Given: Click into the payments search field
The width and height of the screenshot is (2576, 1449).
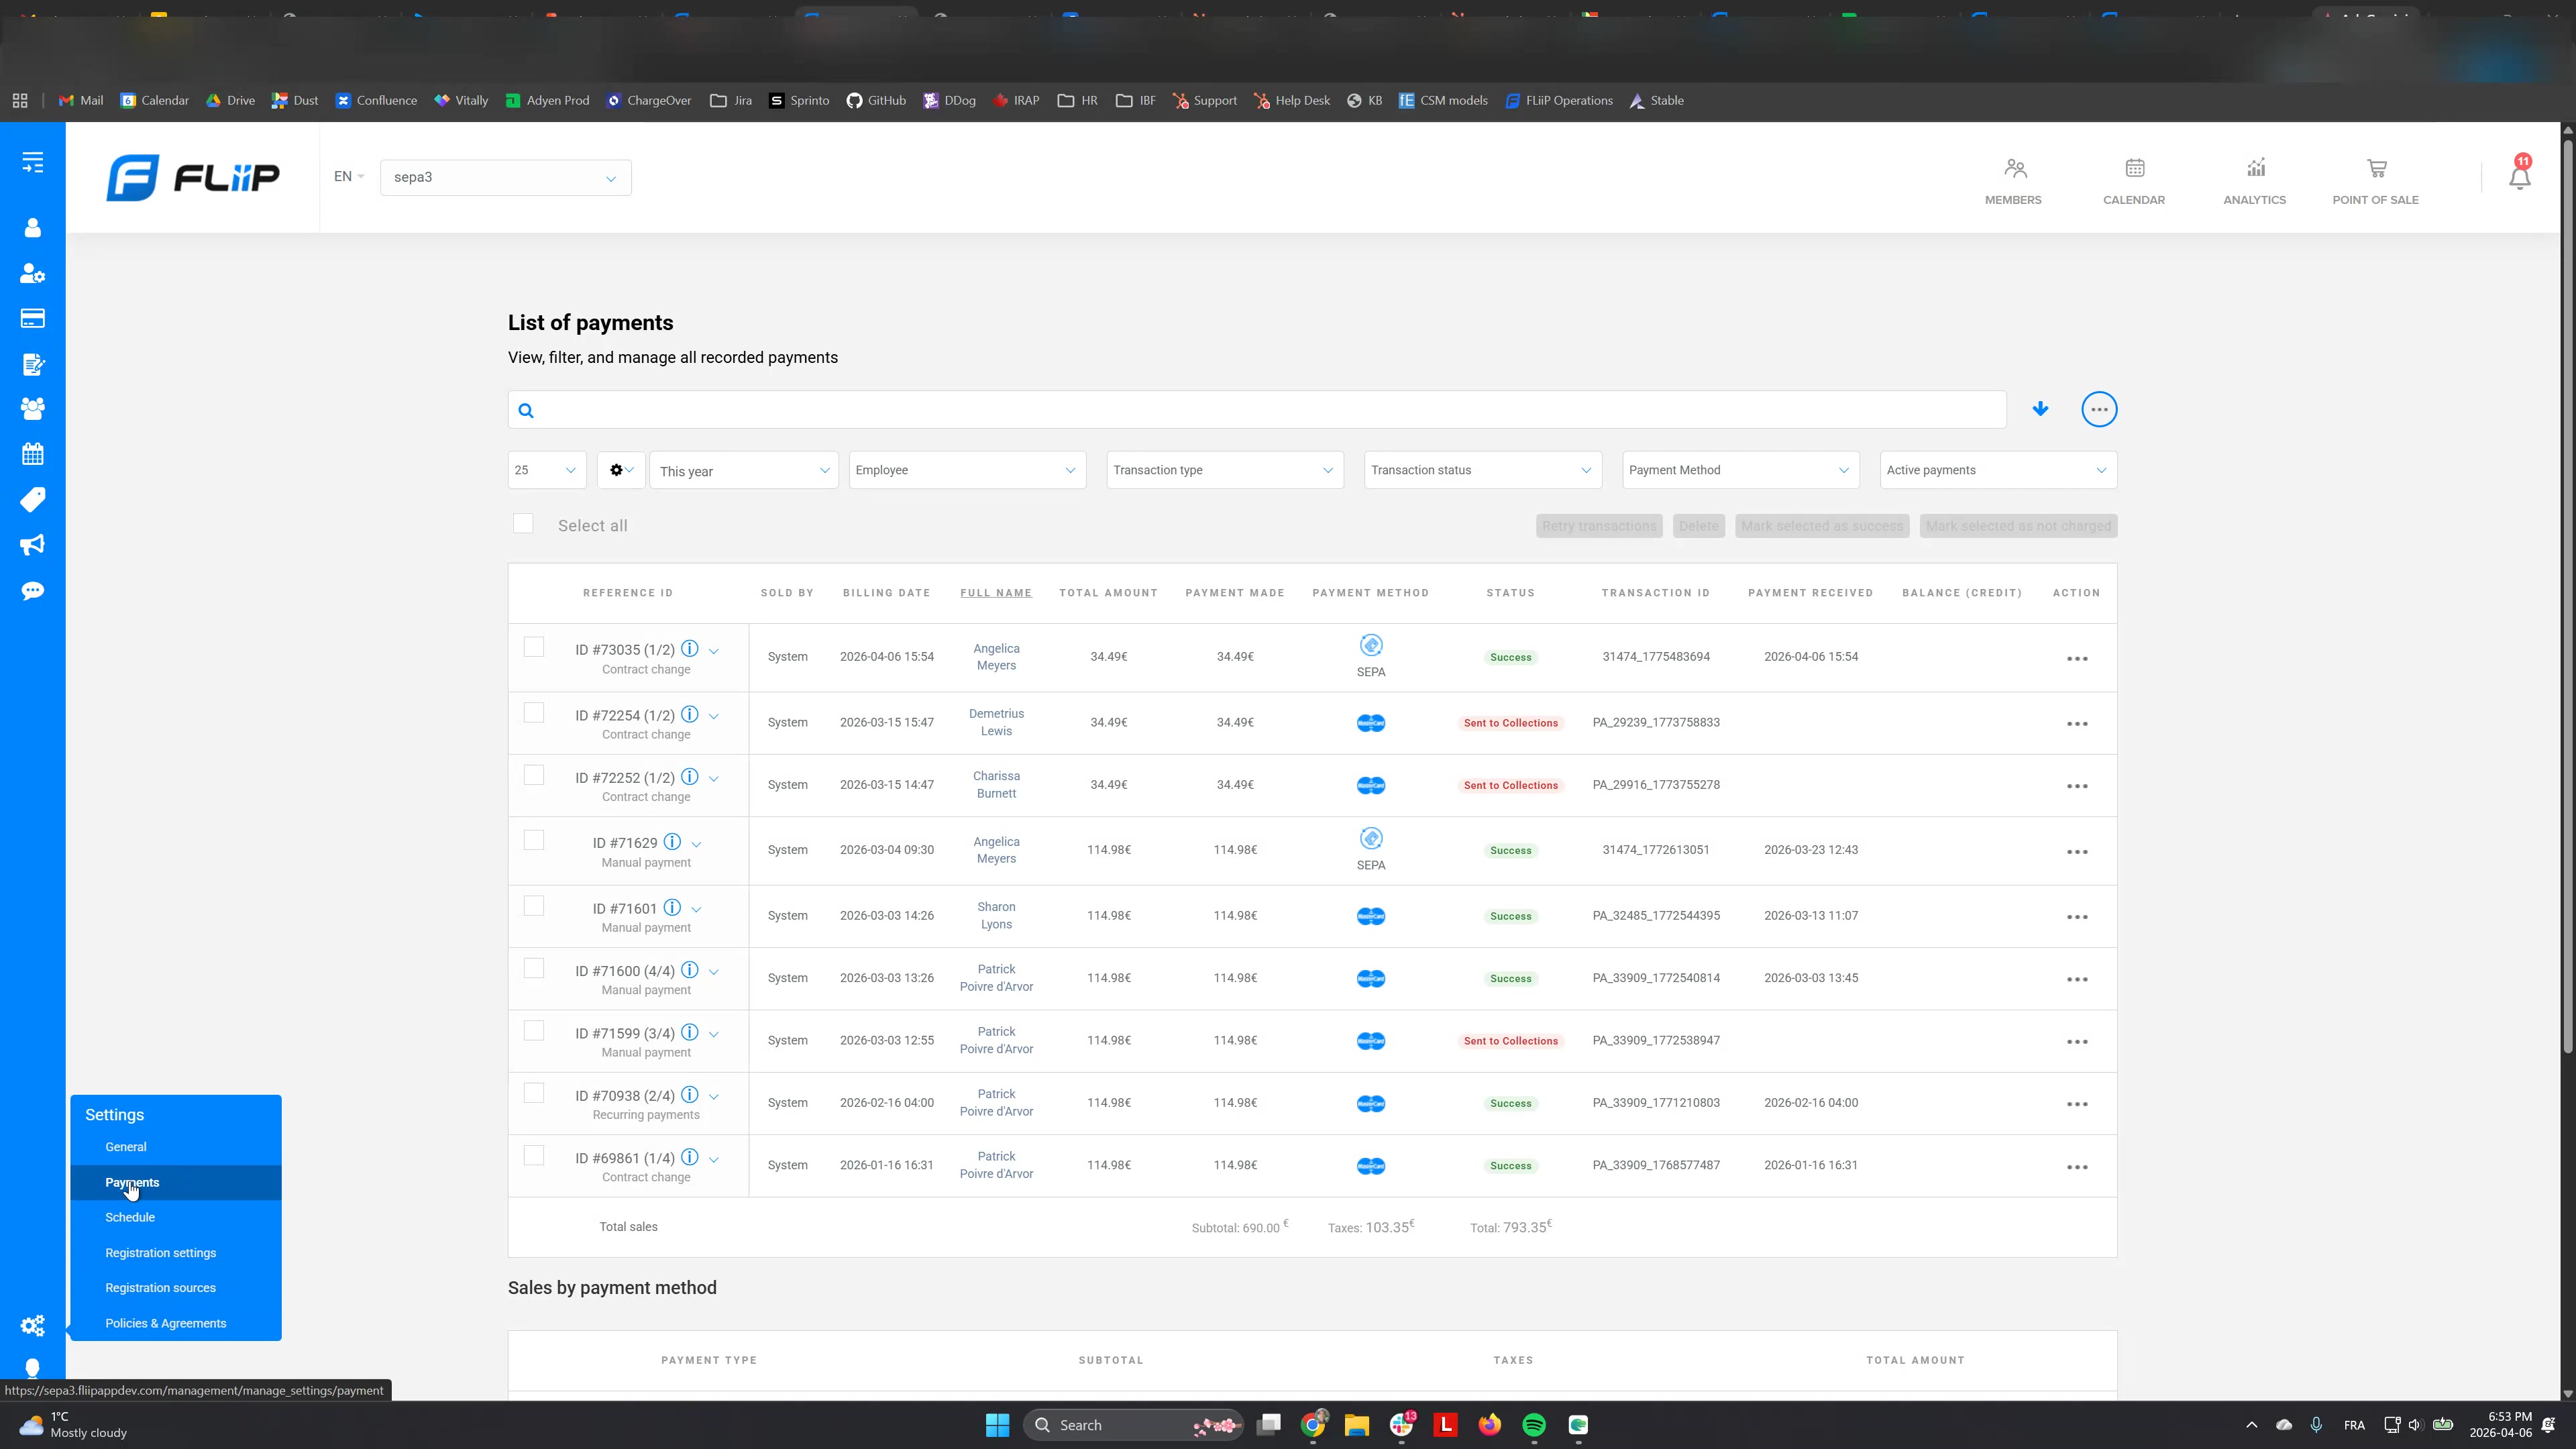Looking at the screenshot, I should click(x=1257, y=410).
